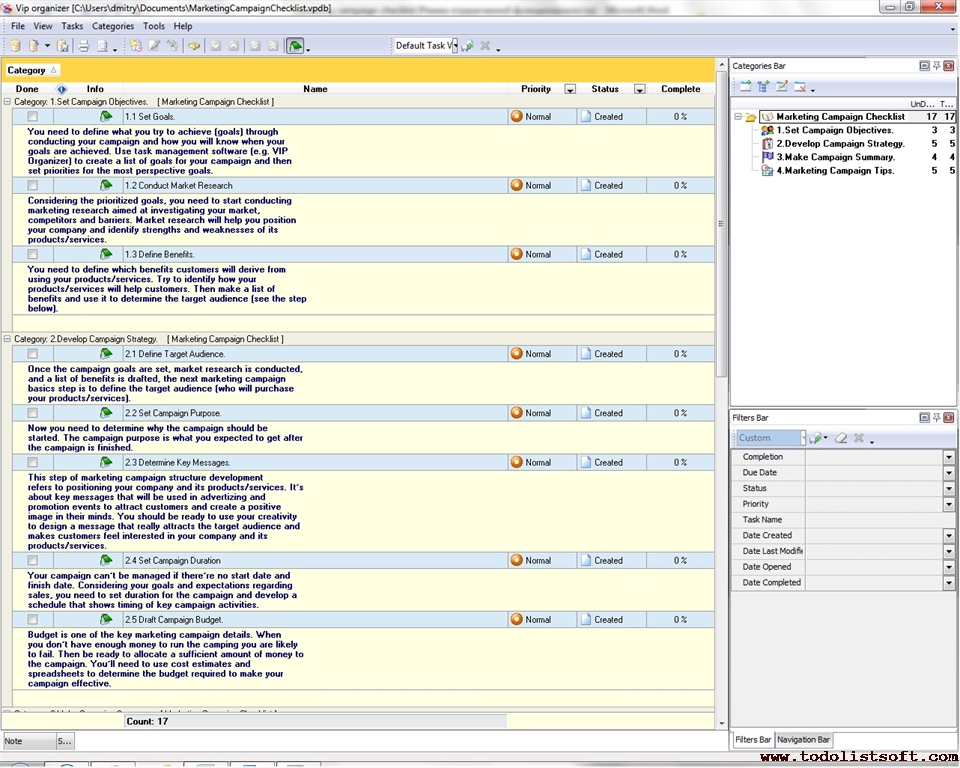Click the new category icon in Categories Bar
The width and height of the screenshot is (960, 768).
coord(746,87)
